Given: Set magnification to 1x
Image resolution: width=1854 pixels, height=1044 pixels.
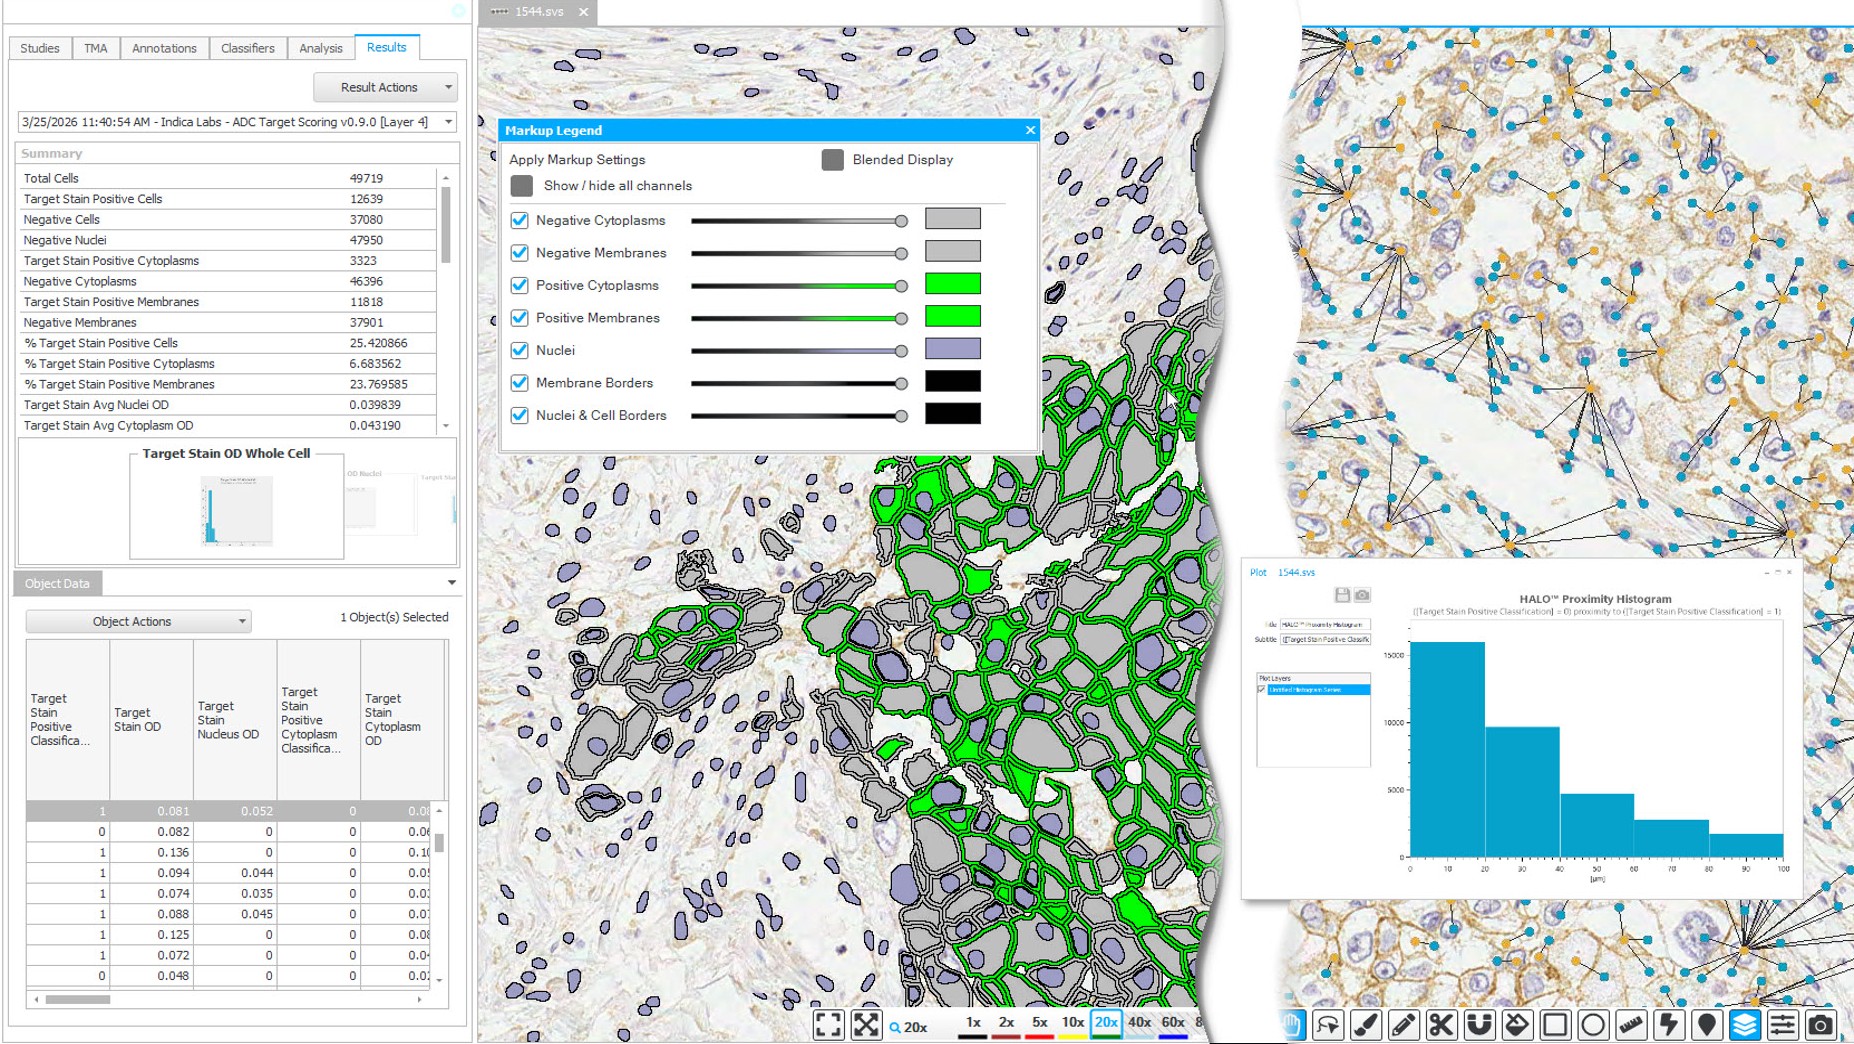Looking at the screenshot, I should pos(972,1023).
